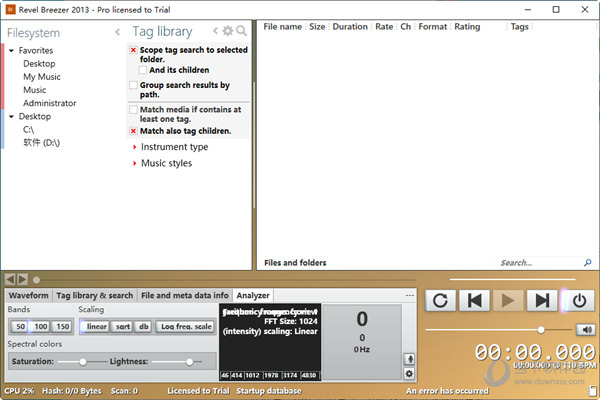Sort by Duration column header

point(350,27)
